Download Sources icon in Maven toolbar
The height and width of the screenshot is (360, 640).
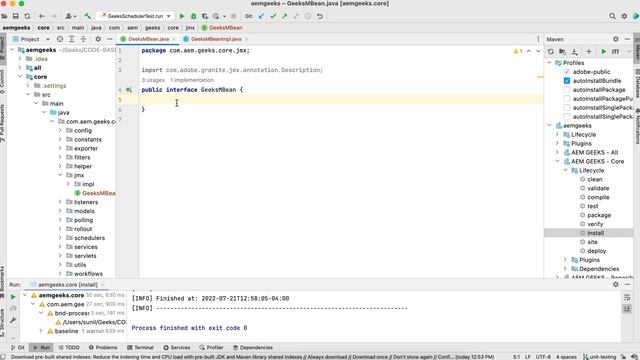574,51
